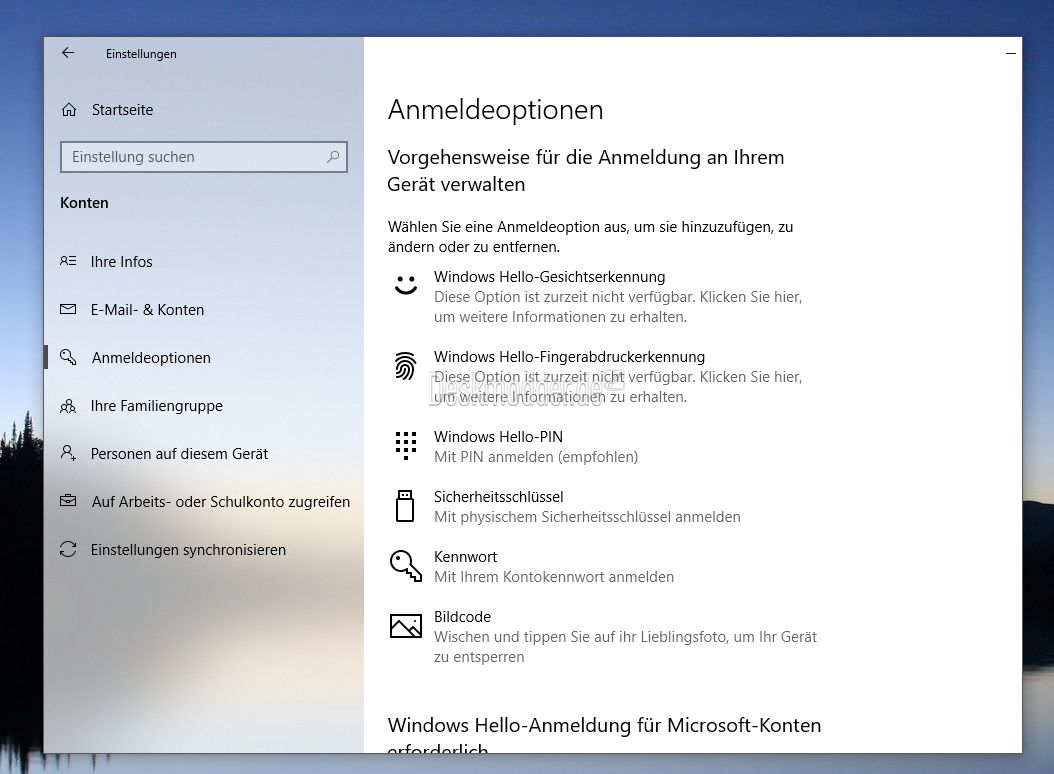This screenshot has height=774, width=1054.
Task: Click the E-Mail- & Konten envelope icon
Action: tap(68, 309)
